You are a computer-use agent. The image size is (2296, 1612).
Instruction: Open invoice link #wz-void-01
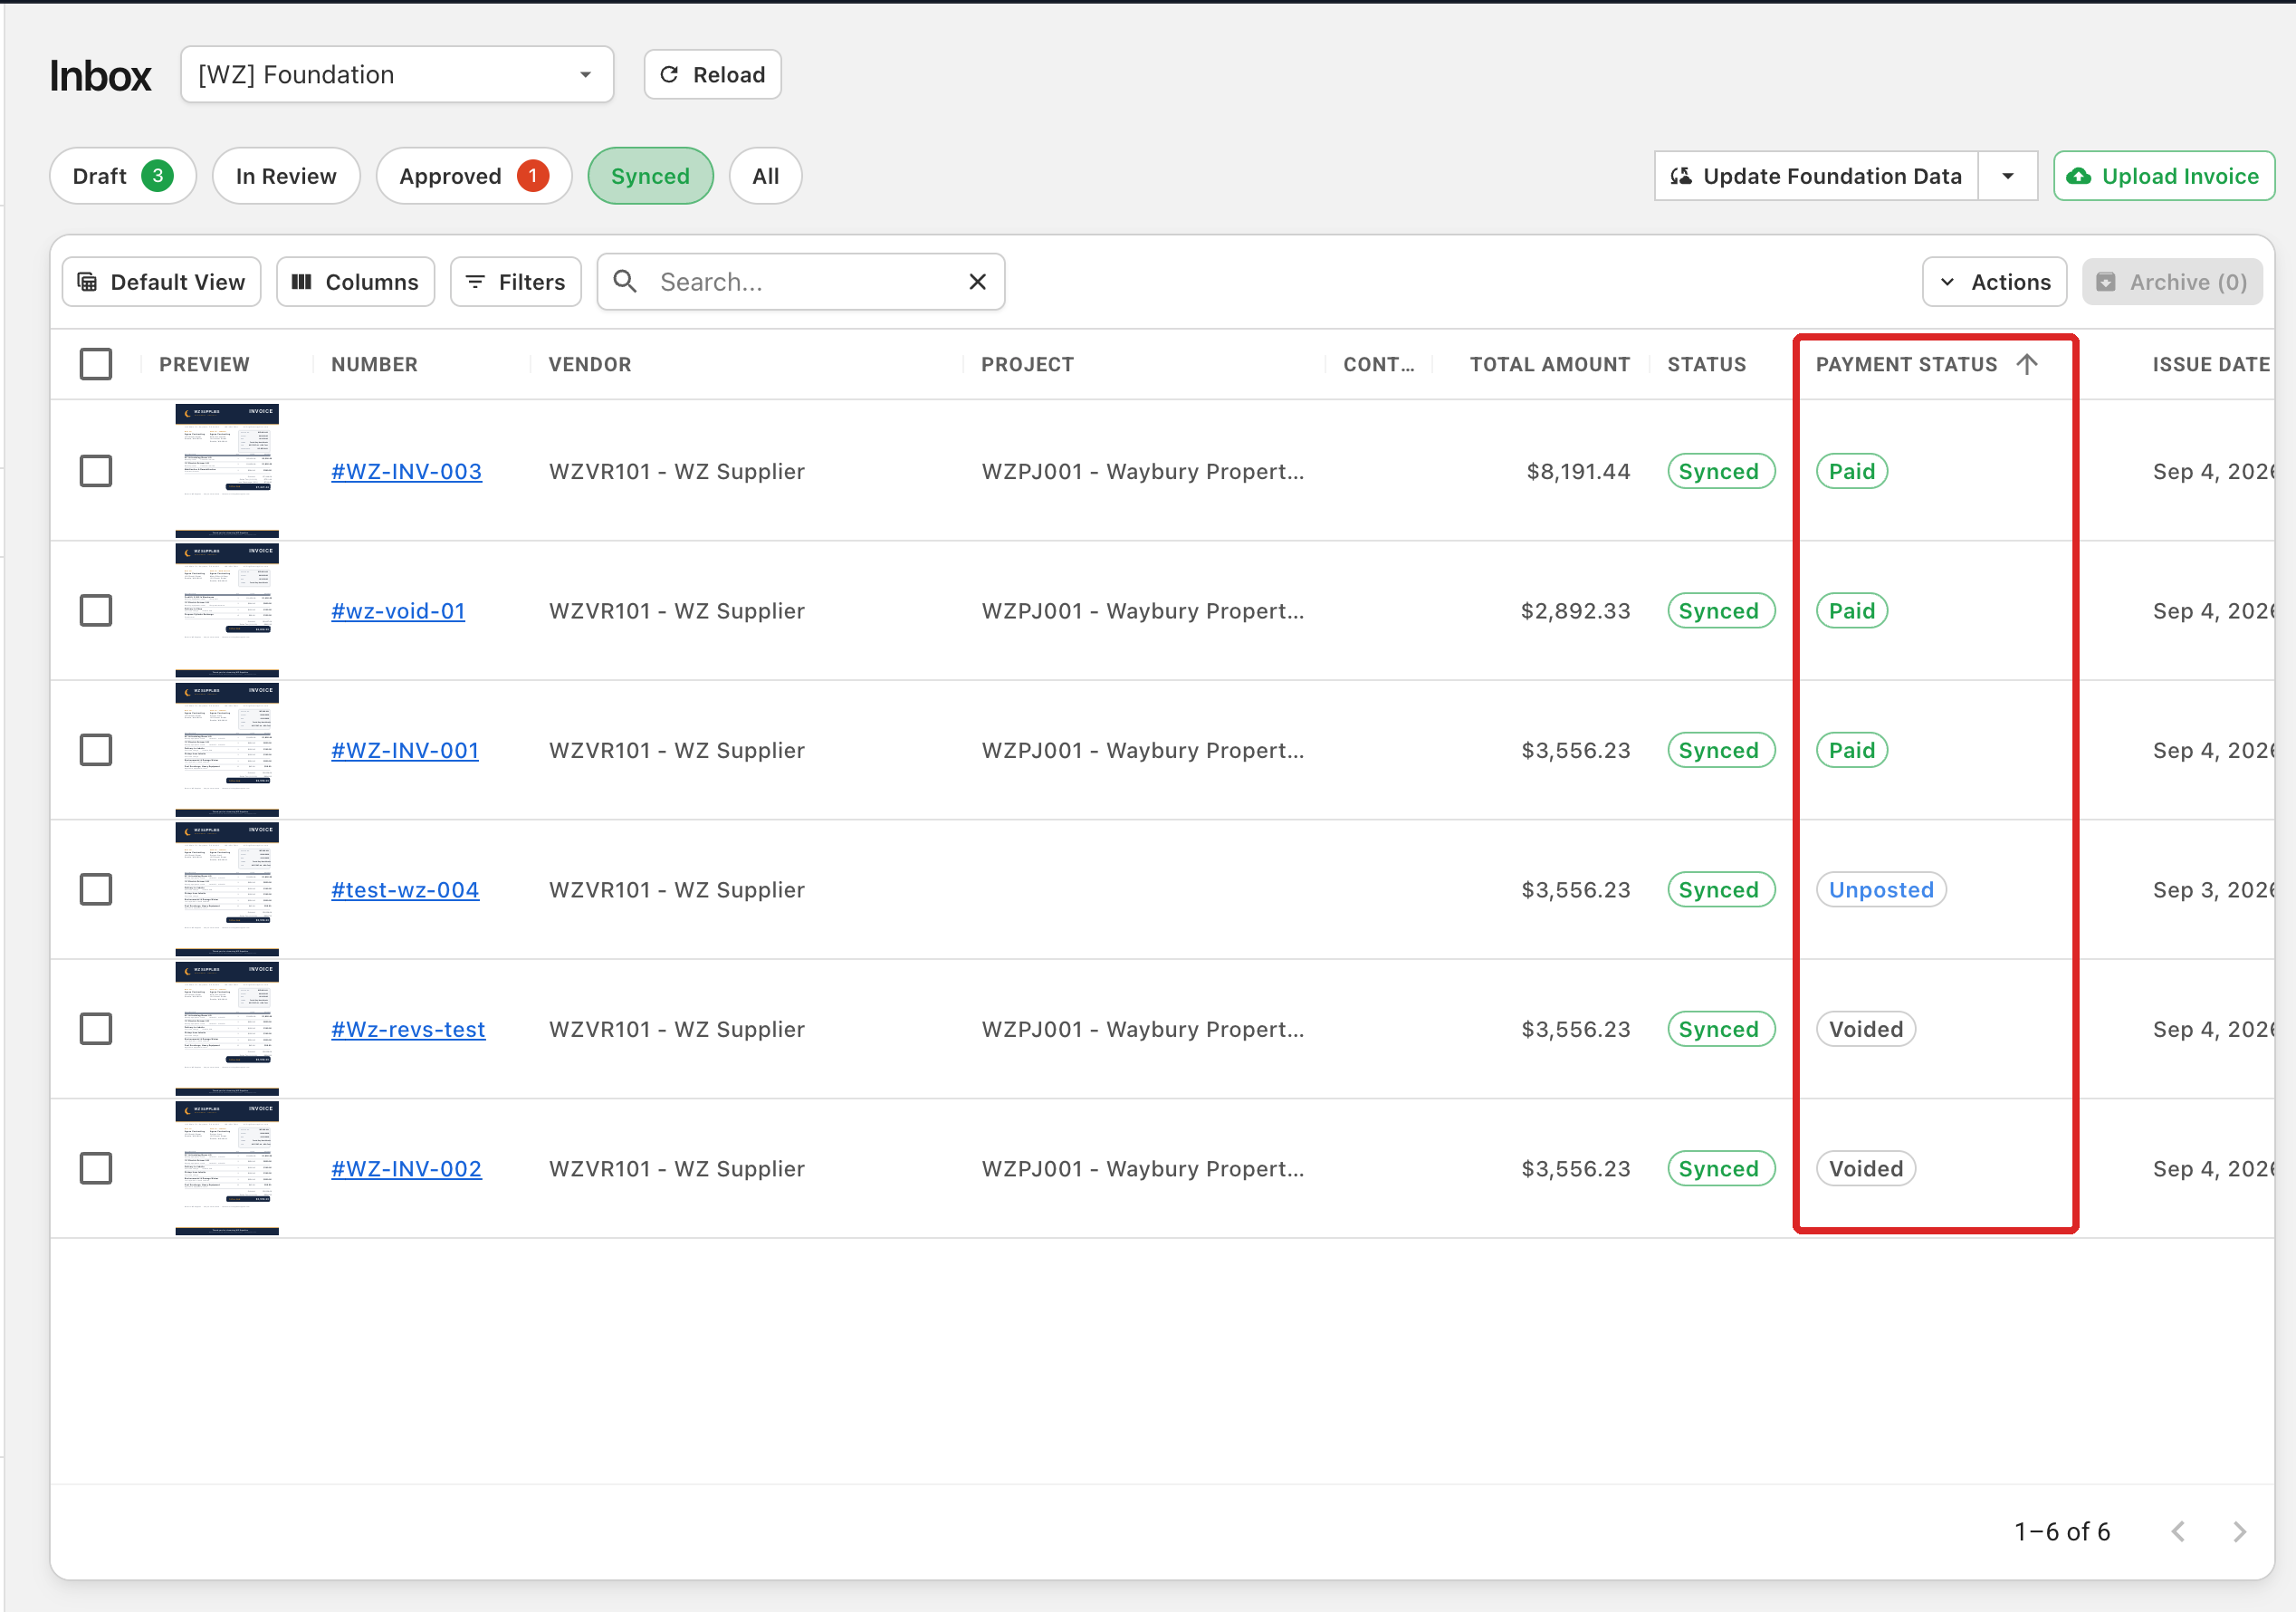[398, 610]
